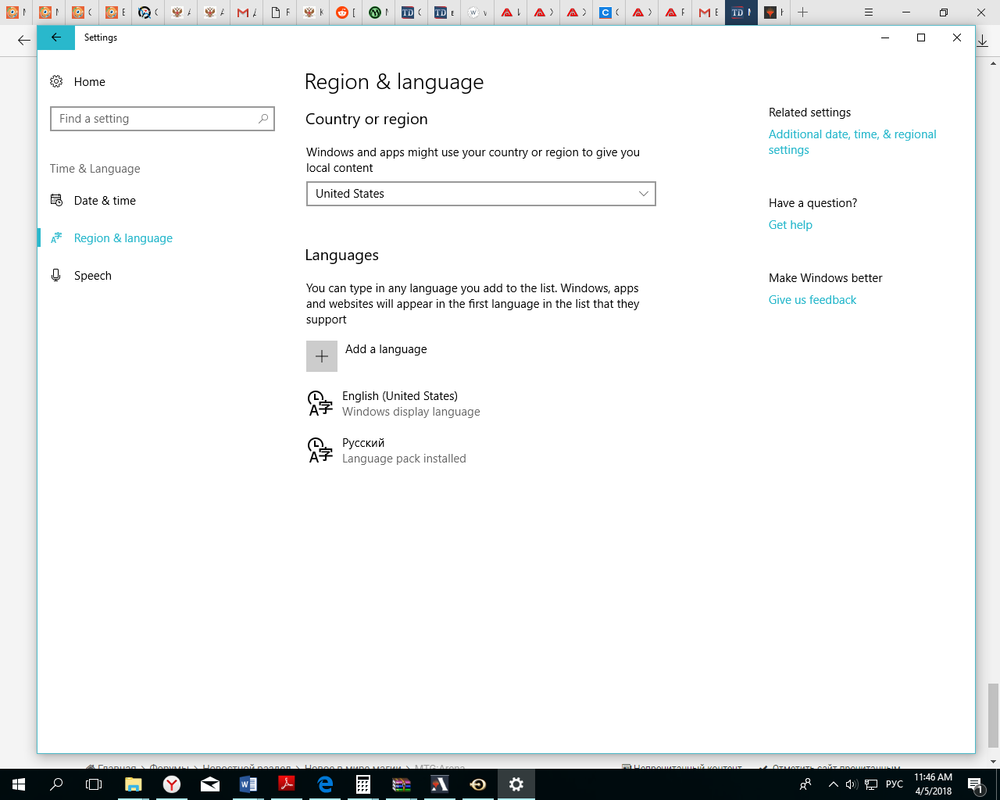
Task: Click the English (United States) language icon
Action: [x=319, y=403]
